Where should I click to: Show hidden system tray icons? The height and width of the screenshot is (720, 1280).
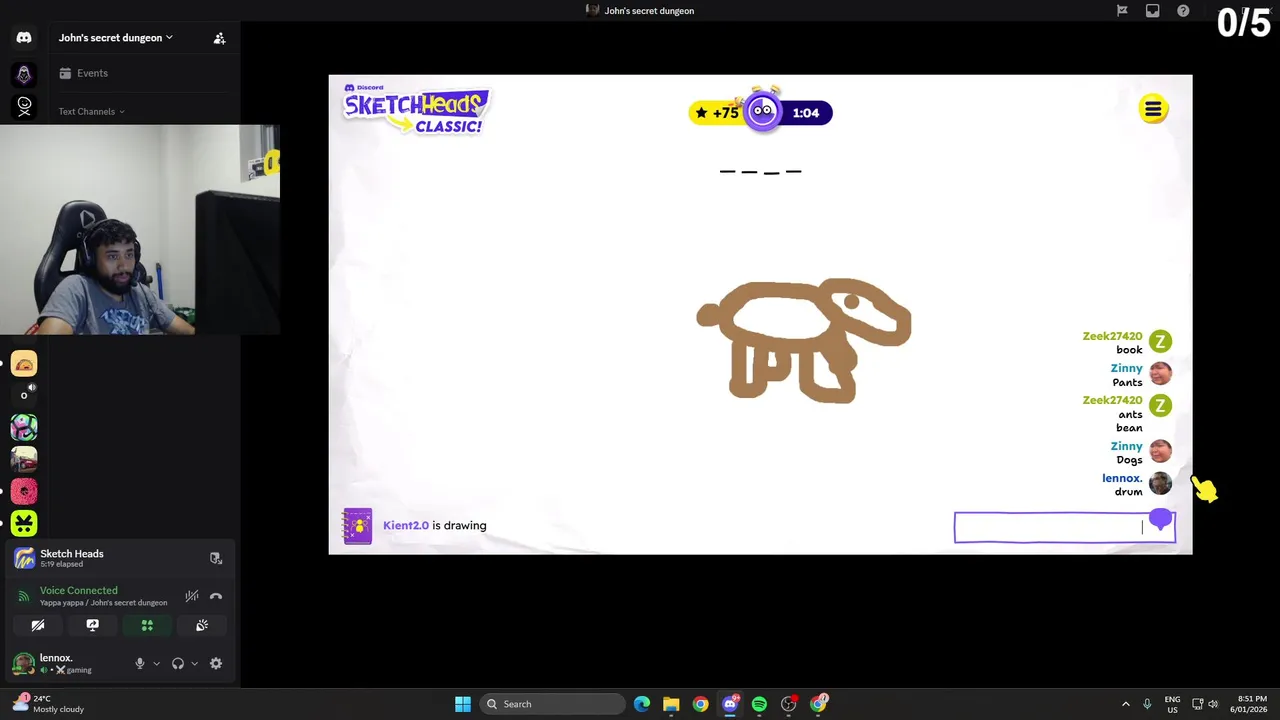pos(1125,704)
